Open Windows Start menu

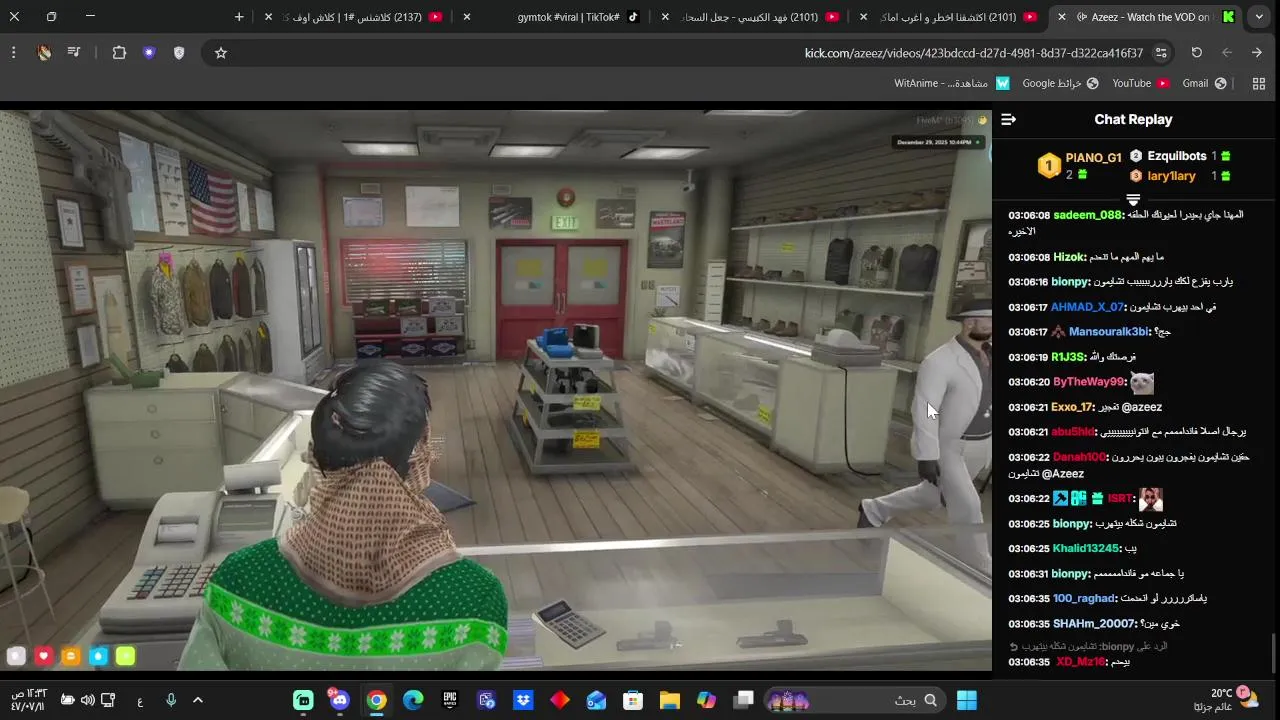(967, 700)
